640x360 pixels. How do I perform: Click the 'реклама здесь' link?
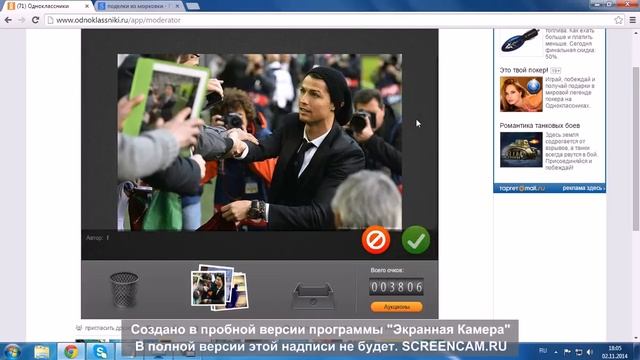[583, 188]
